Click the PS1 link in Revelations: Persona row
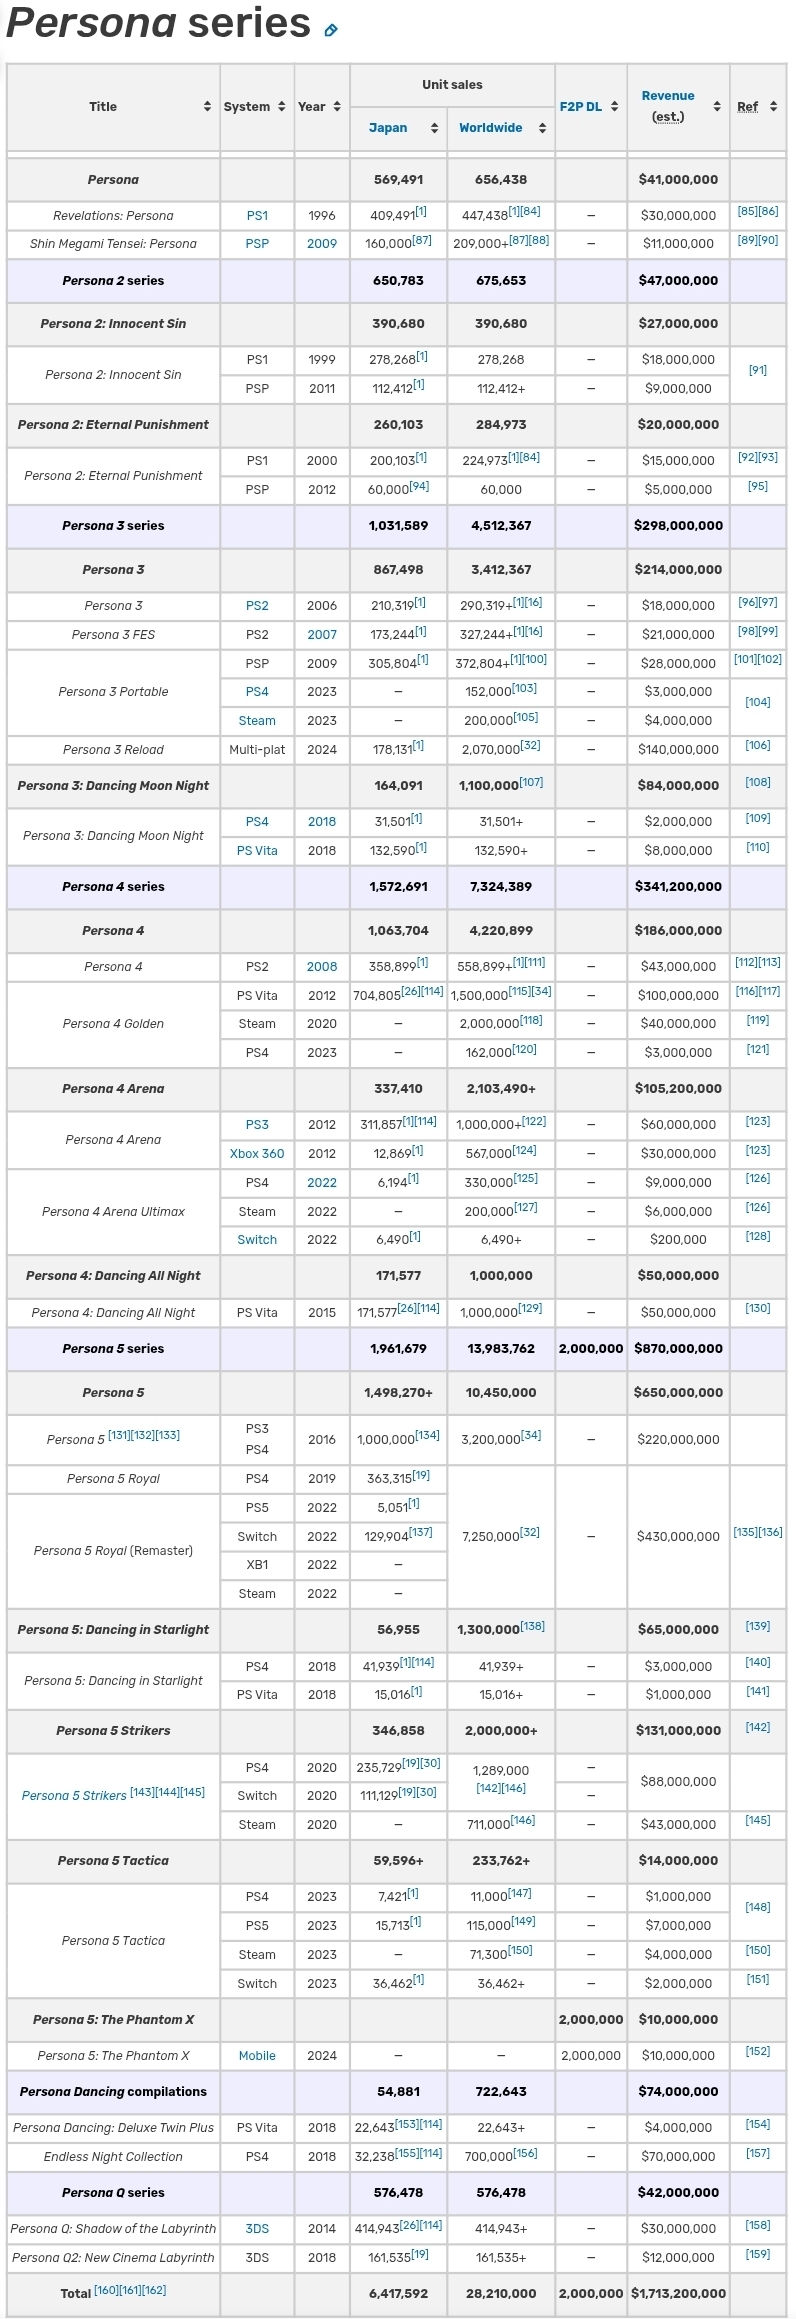796x2319 pixels. click(257, 216)
